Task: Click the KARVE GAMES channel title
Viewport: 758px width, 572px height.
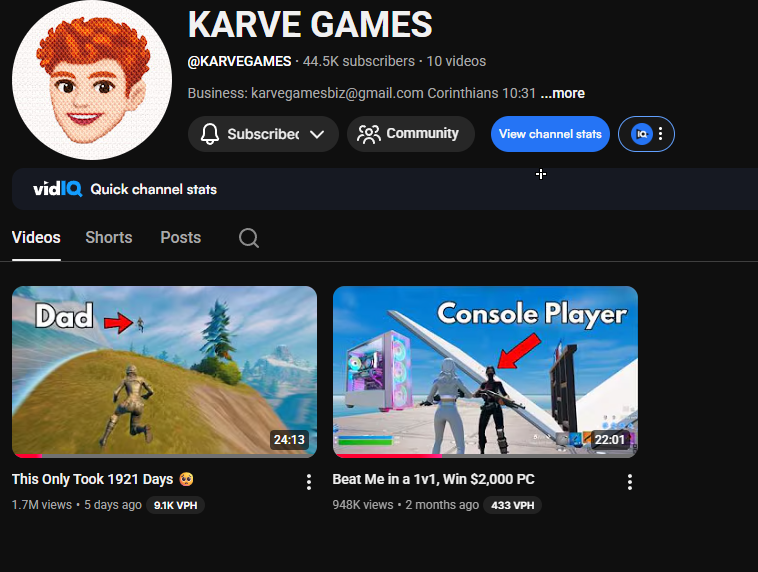Action: point(310,24)
